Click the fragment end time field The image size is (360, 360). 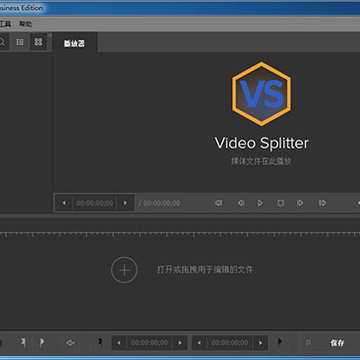click(230, 343)
